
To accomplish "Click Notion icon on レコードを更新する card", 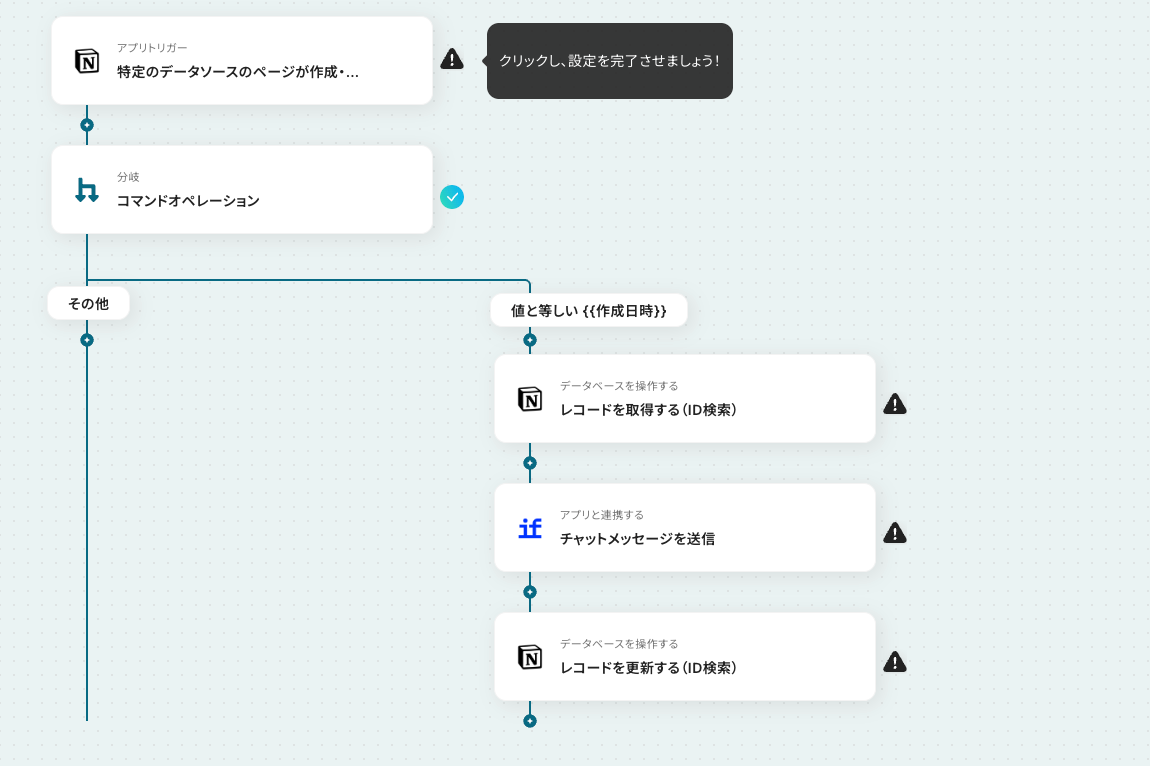I will pyautogui.click(x=530, y=657).
